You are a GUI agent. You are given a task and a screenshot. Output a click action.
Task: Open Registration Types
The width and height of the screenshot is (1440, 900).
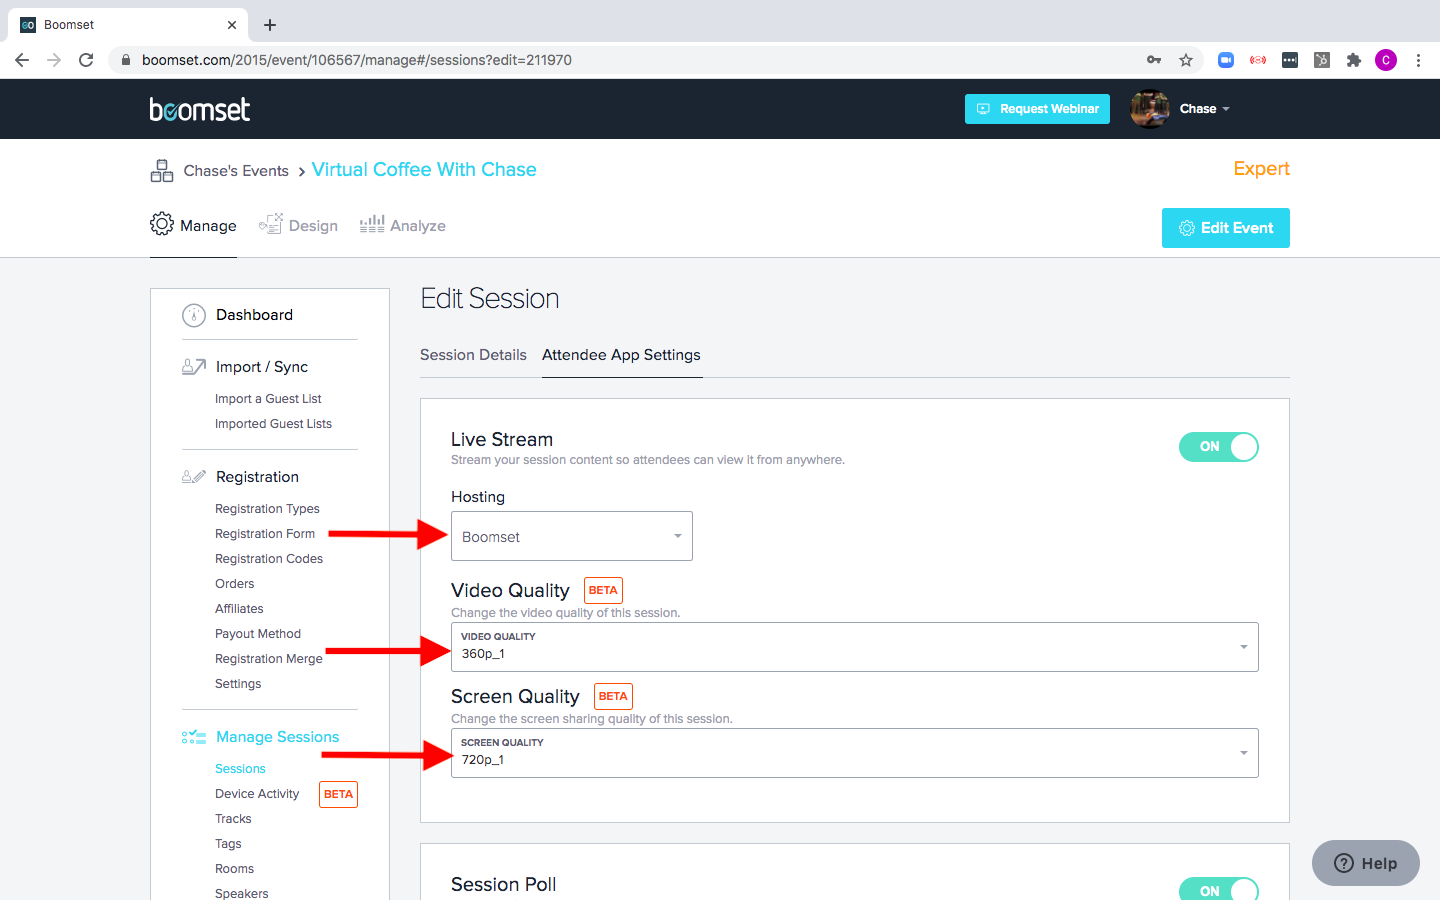(267, 509)
